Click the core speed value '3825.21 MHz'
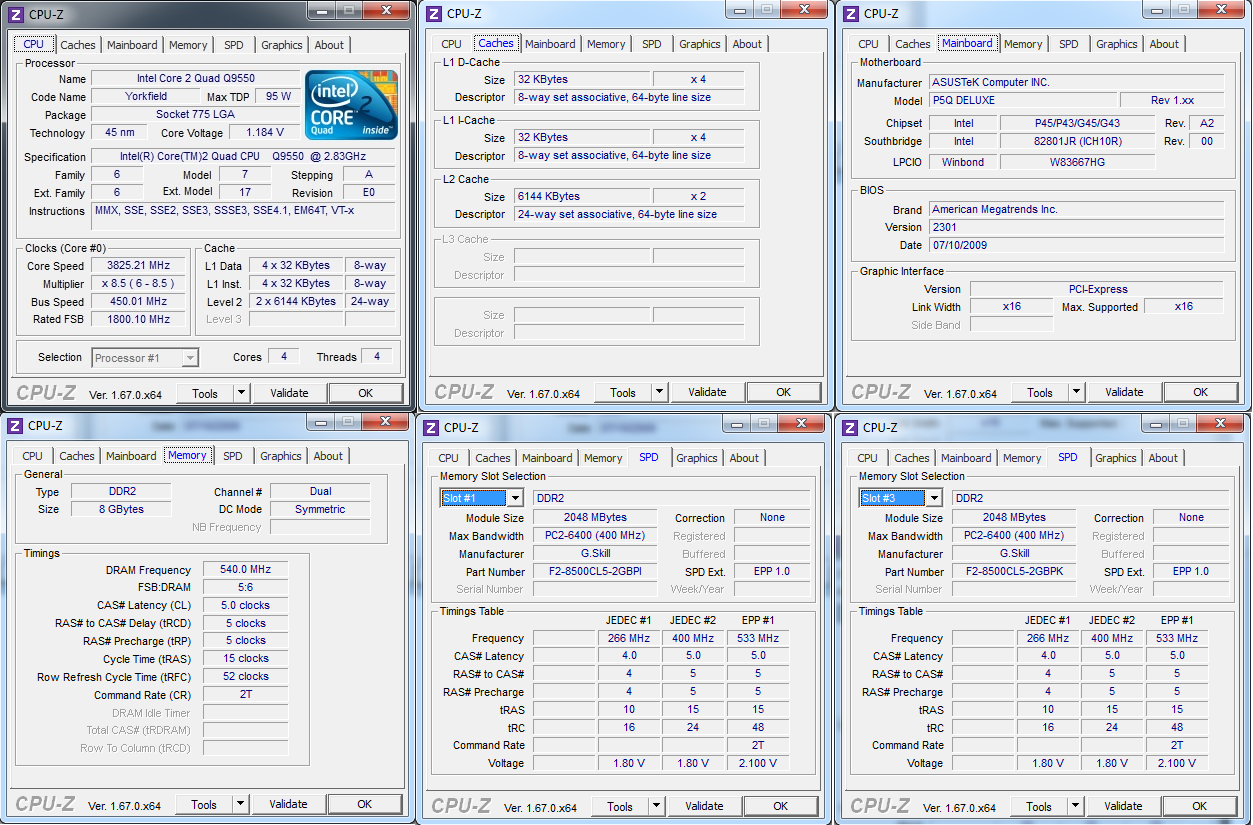This screenshot has width=1253, height=825. [x=139, y=266]
